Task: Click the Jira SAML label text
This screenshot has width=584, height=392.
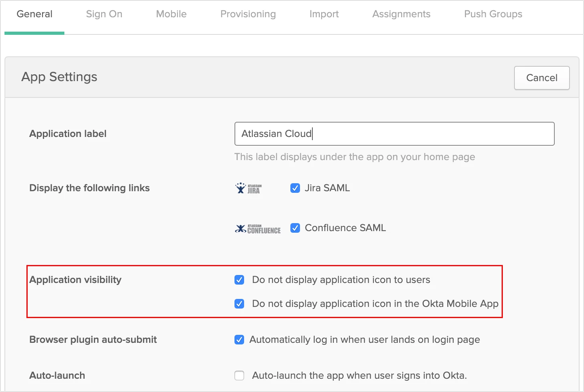Action: [x=327, y=188]
